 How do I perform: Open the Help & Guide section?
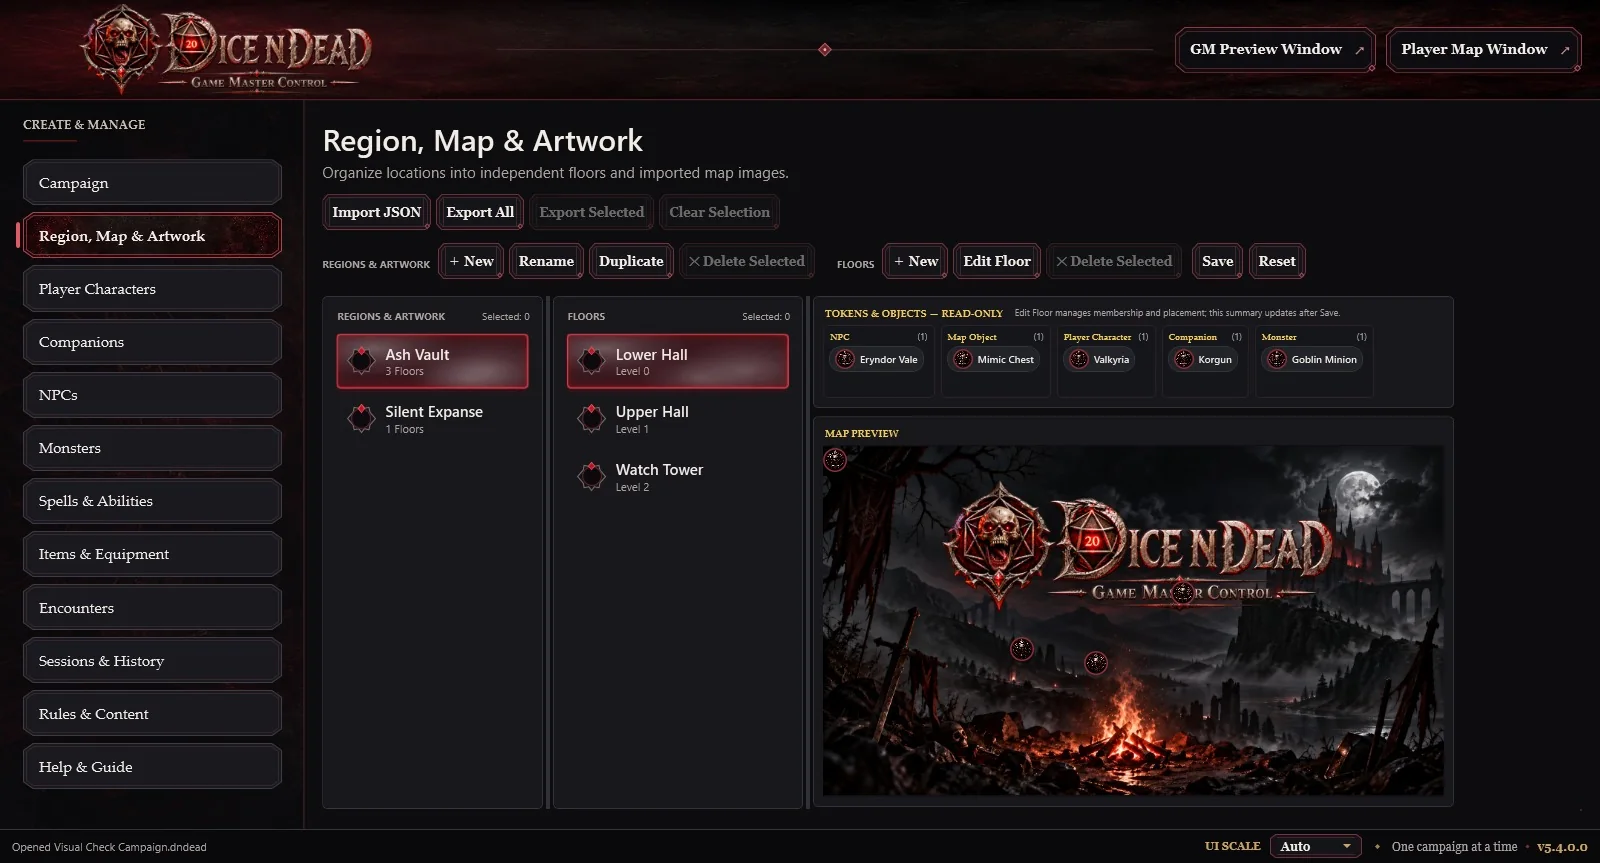point(152,767)
